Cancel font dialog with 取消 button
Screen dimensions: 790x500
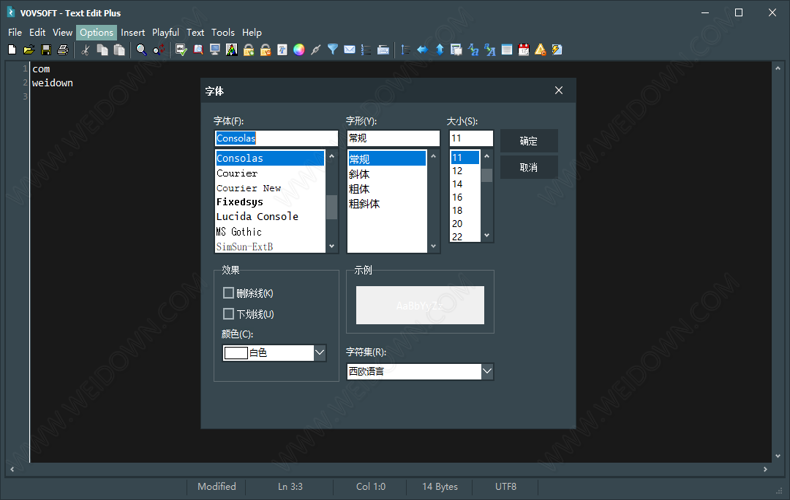coord(529,167)
